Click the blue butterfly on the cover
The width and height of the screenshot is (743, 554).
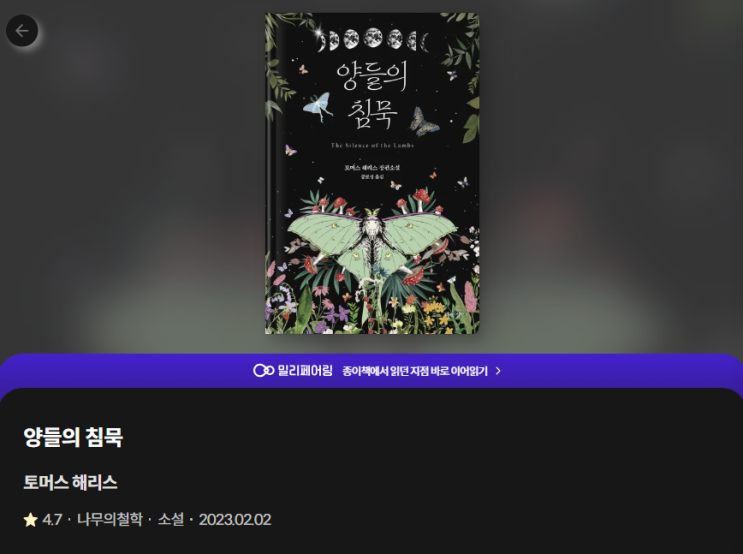coord(317,107)
